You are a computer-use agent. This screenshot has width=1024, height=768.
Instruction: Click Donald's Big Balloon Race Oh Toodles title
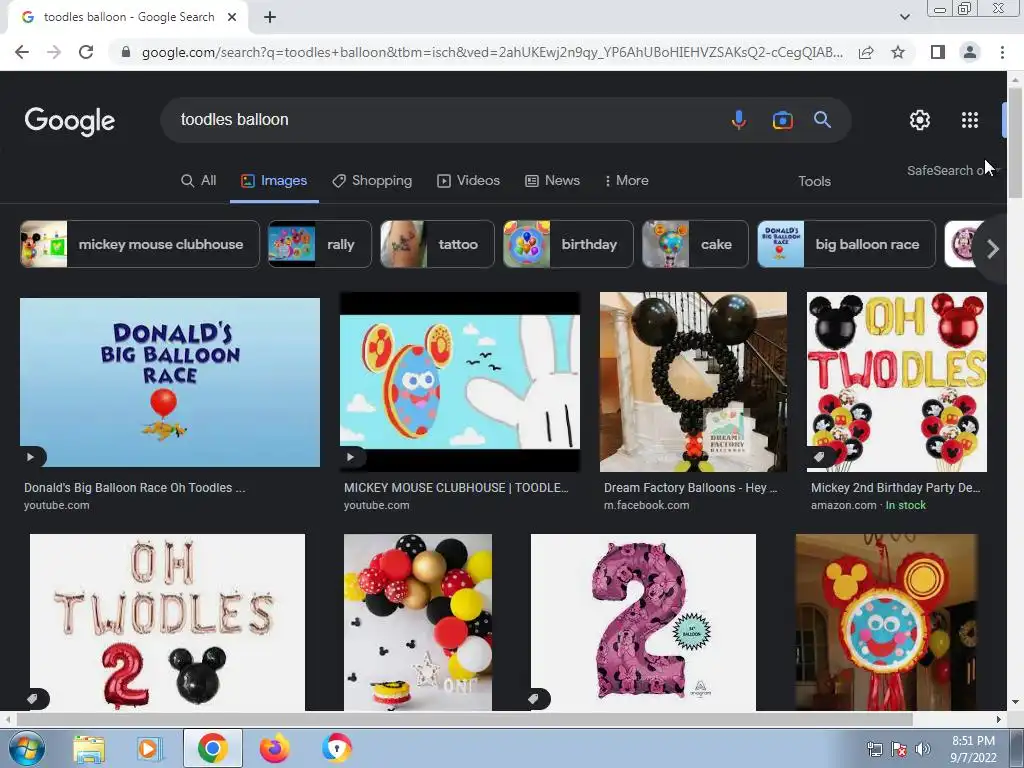[135, 488]
